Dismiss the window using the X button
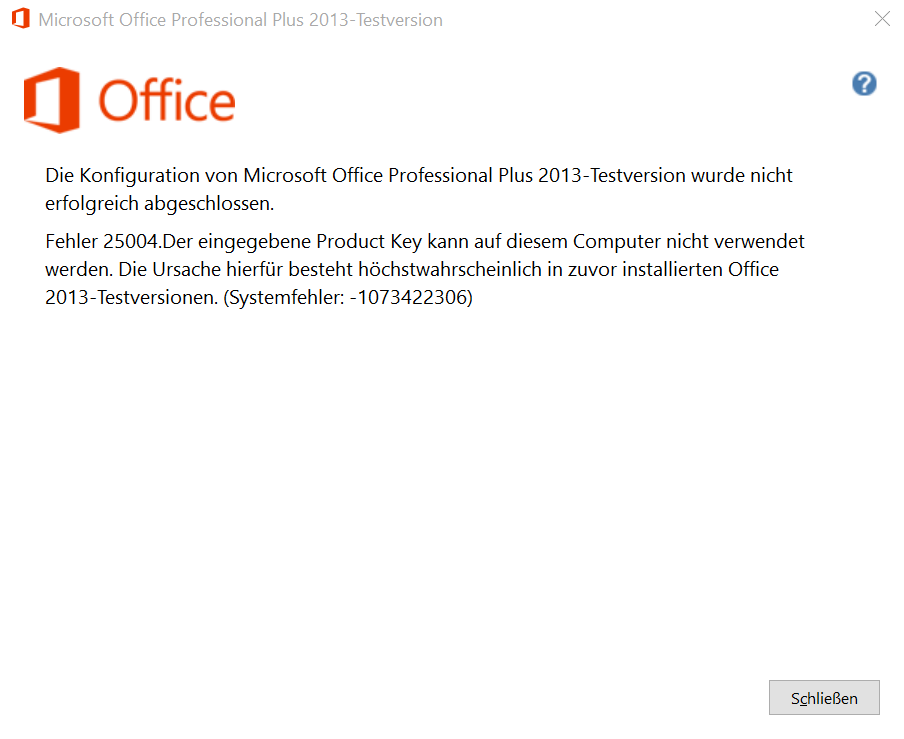The image size is (904, 739). (882, 19)
